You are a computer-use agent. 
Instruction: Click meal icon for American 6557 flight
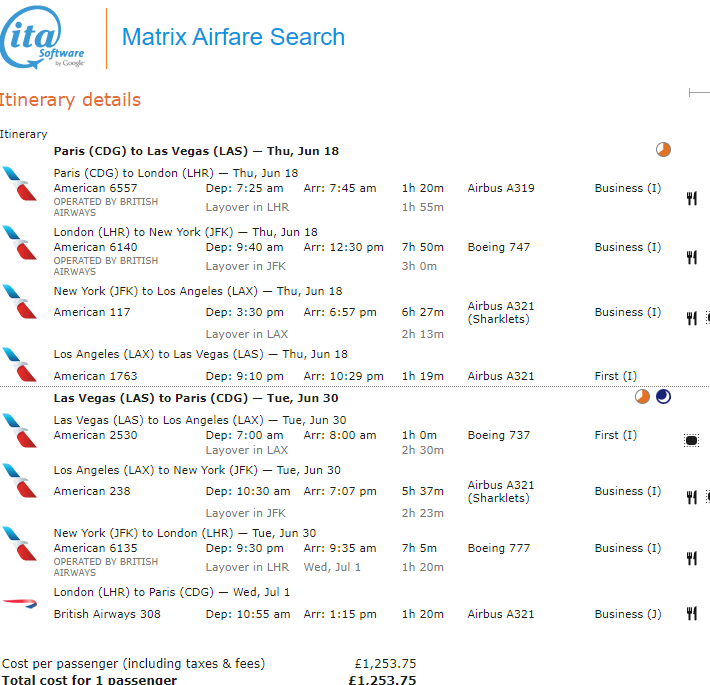(691, 198)
